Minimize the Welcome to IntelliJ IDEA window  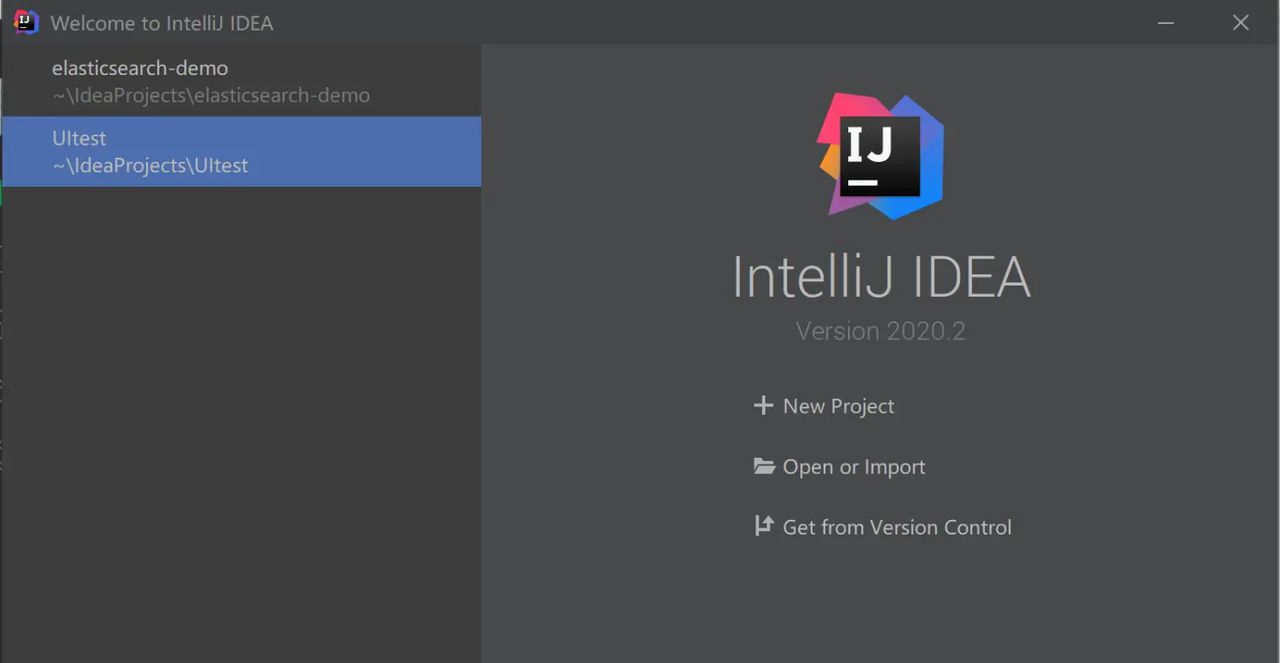tap(1165, 22)
